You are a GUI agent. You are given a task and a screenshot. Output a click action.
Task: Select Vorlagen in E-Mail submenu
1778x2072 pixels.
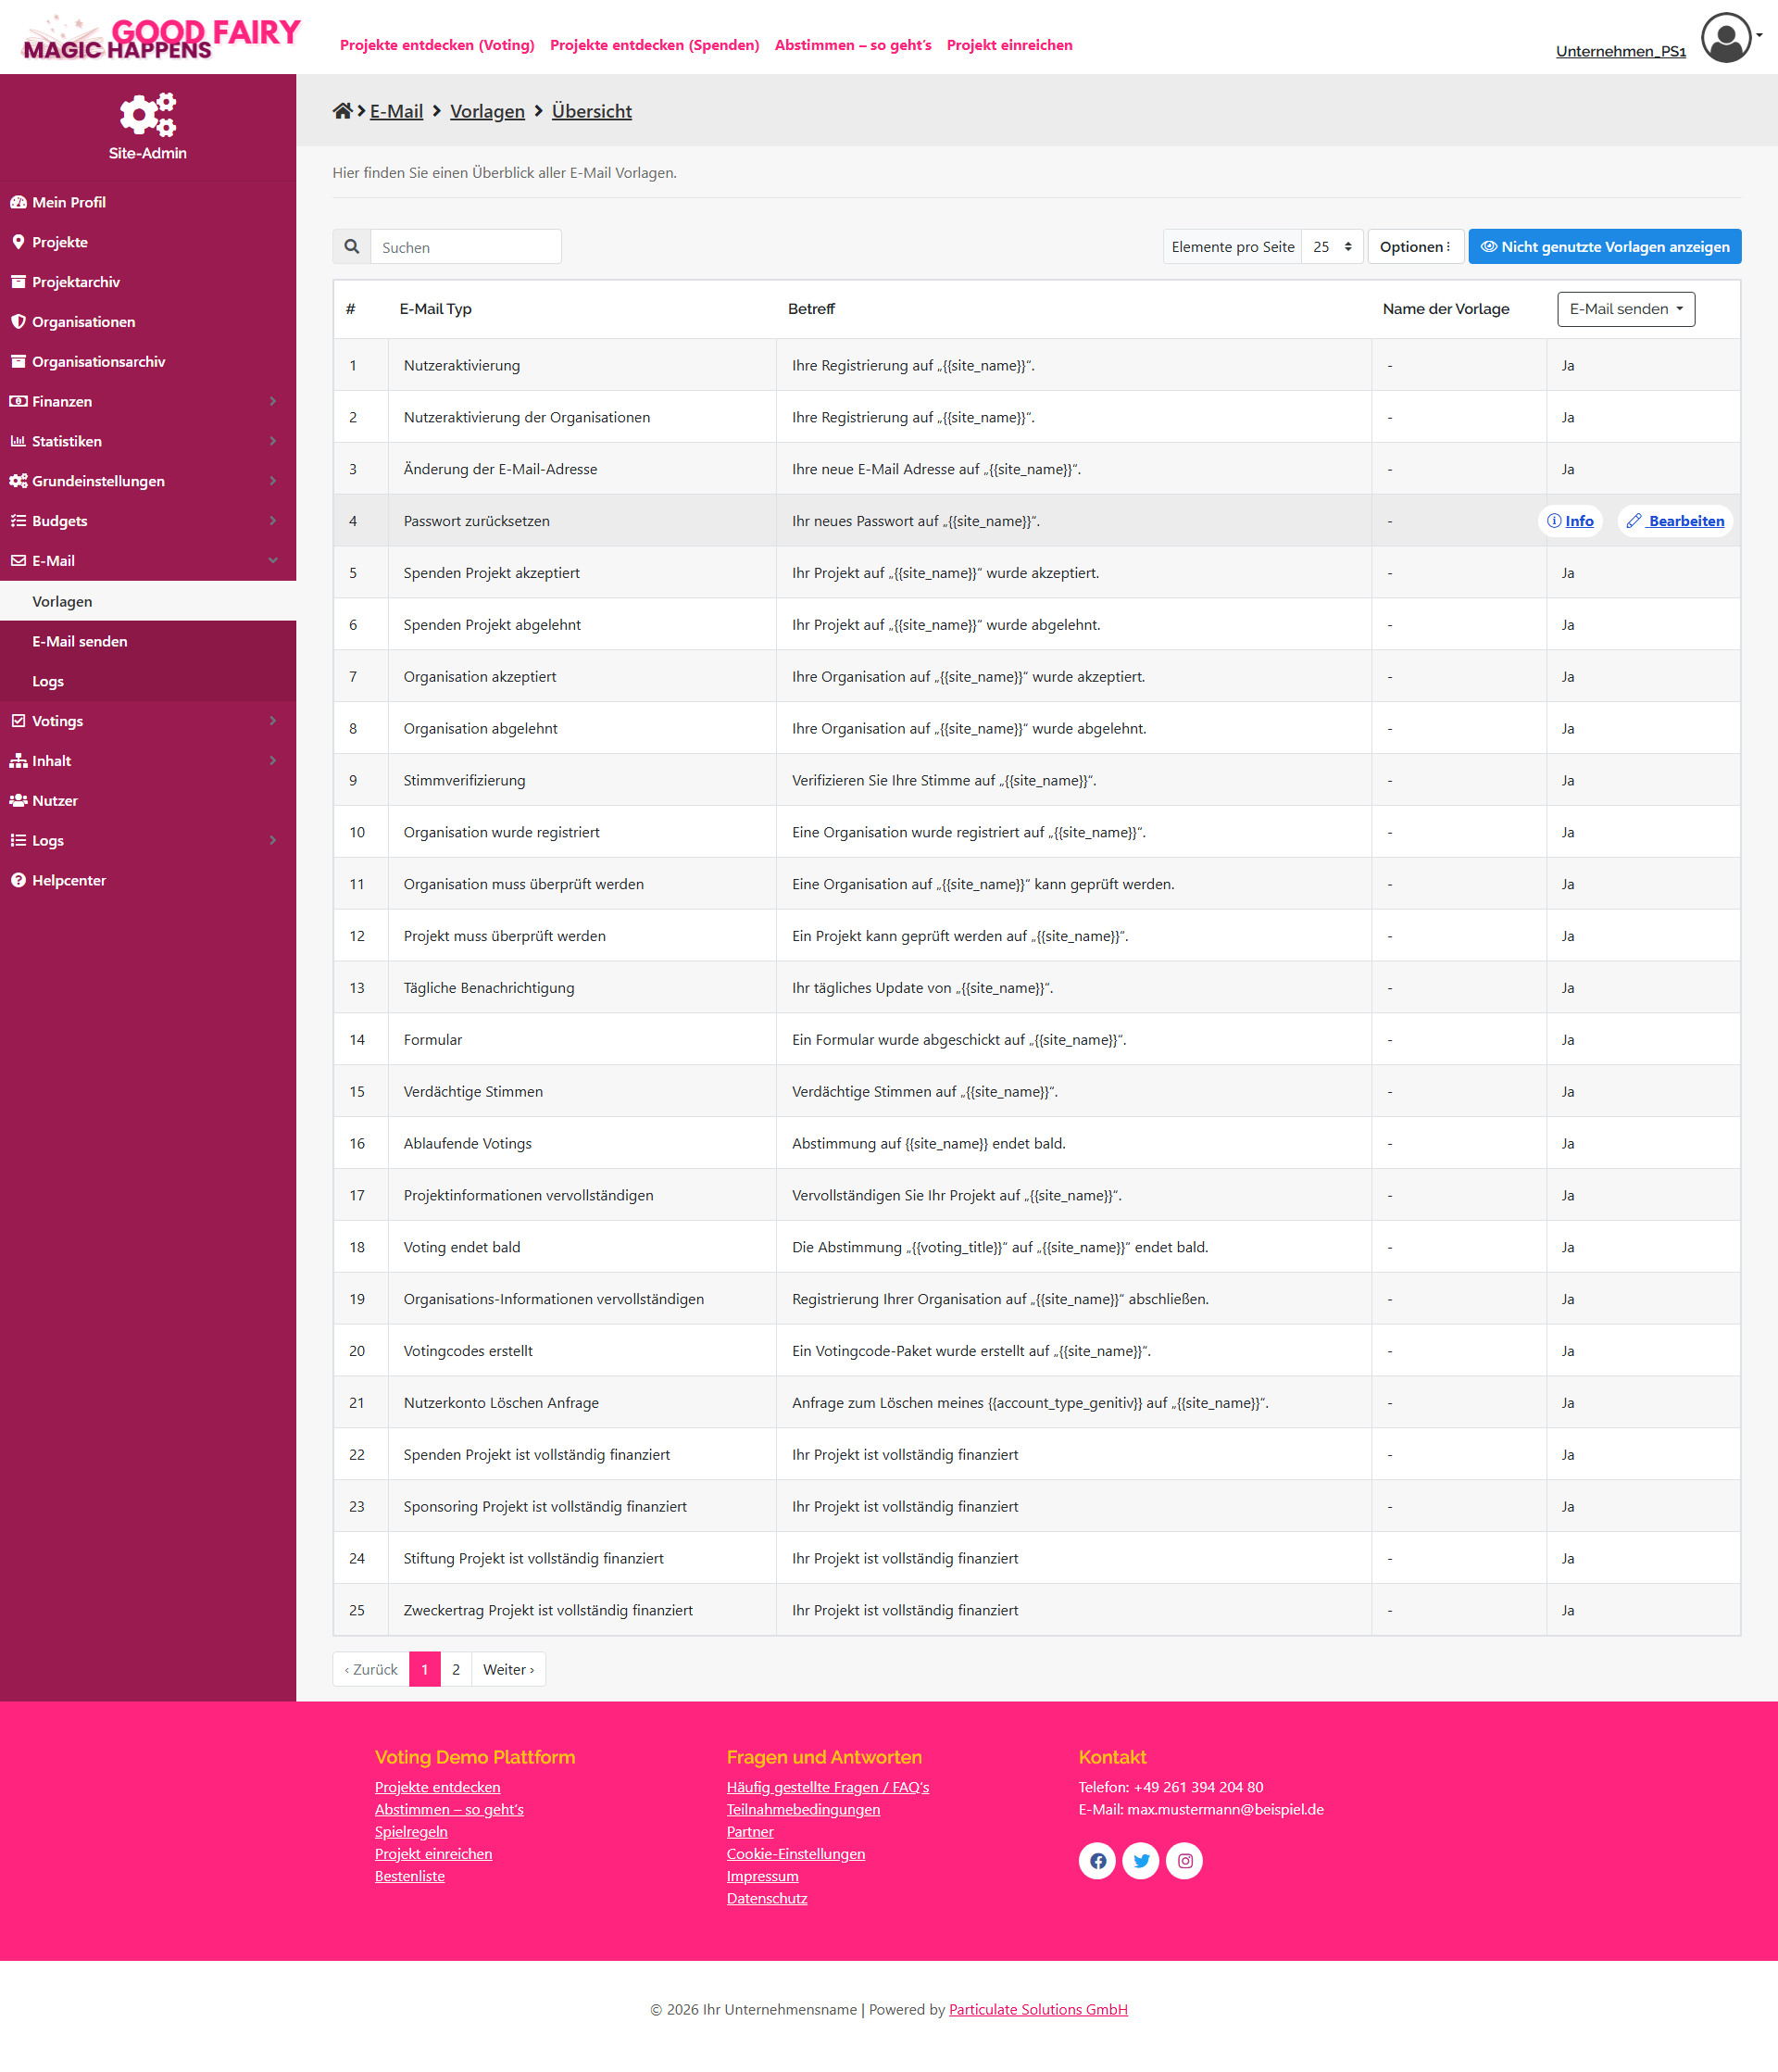148,601
